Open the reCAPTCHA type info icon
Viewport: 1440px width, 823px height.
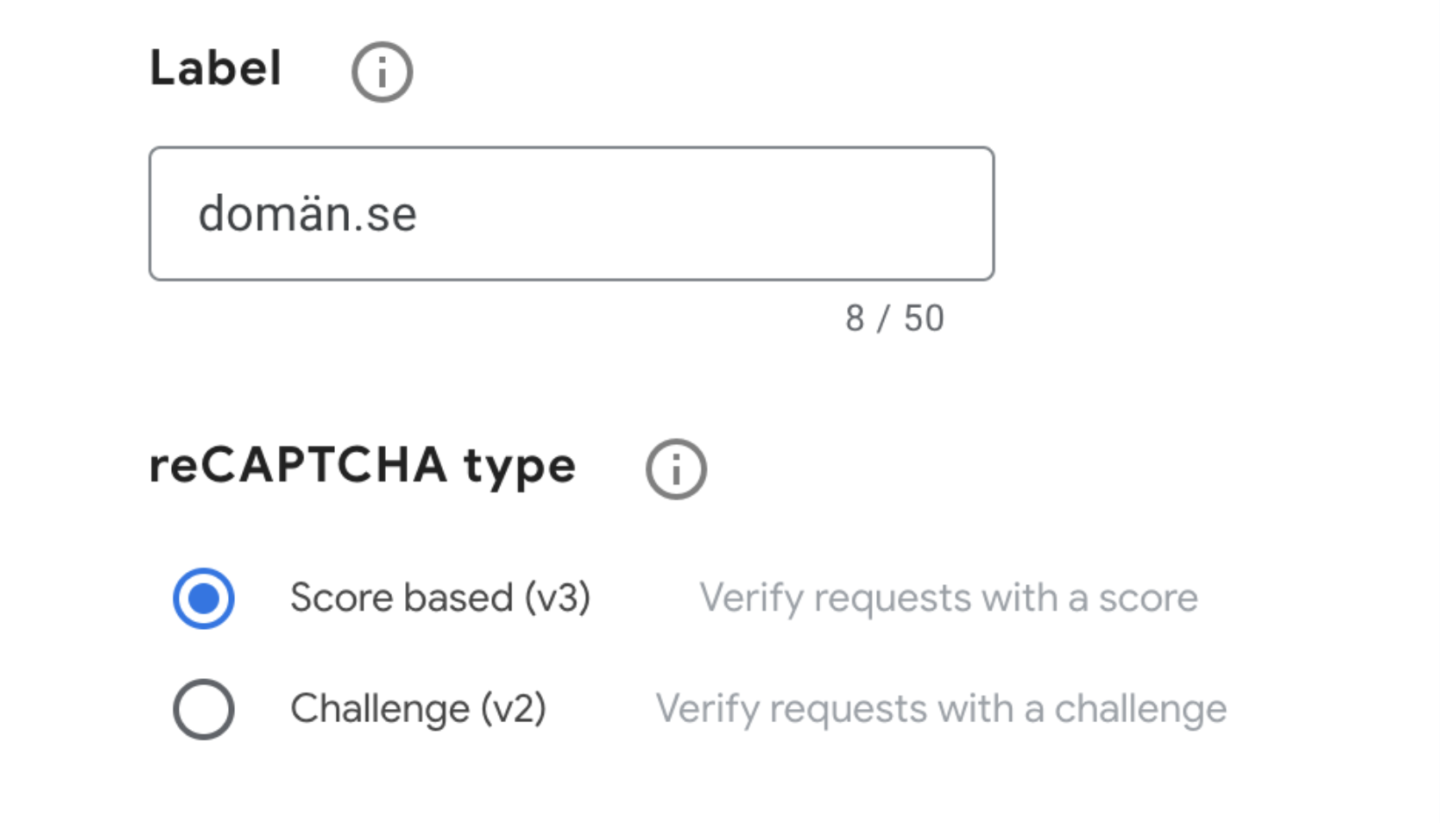pyautogui.click(x=676, y=469)
